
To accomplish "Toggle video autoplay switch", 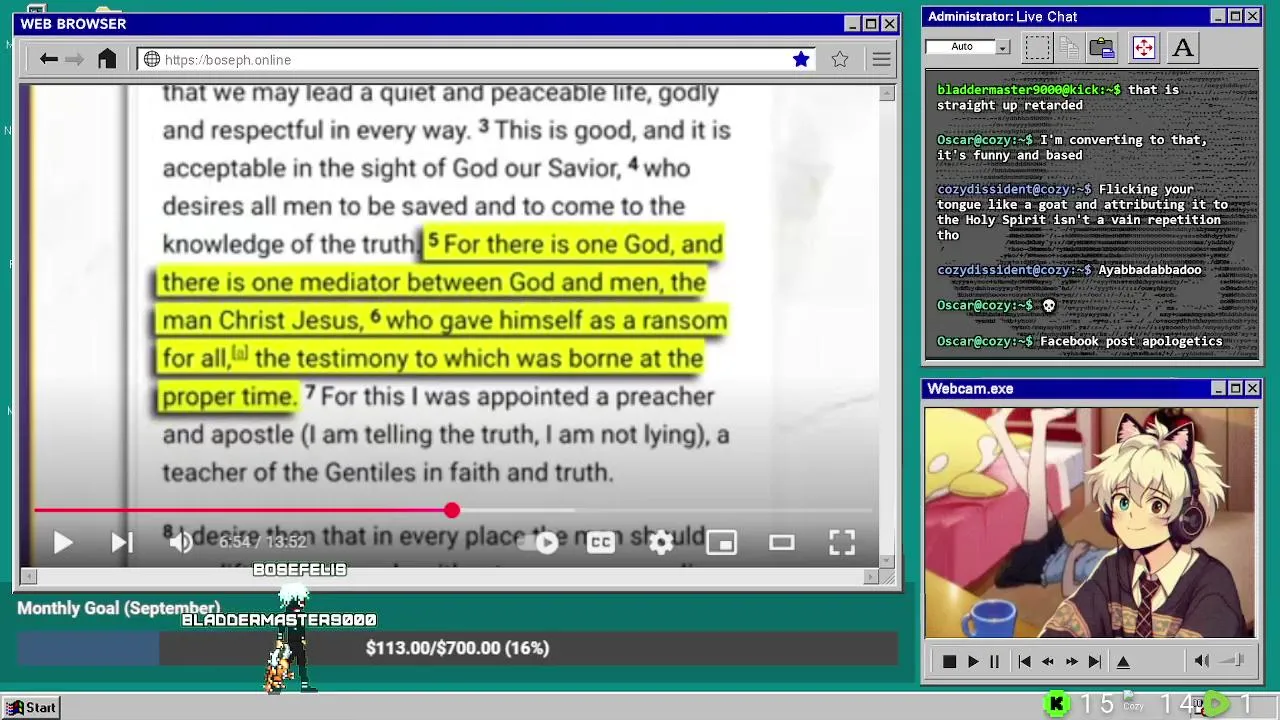I will (x=540, y=543).
